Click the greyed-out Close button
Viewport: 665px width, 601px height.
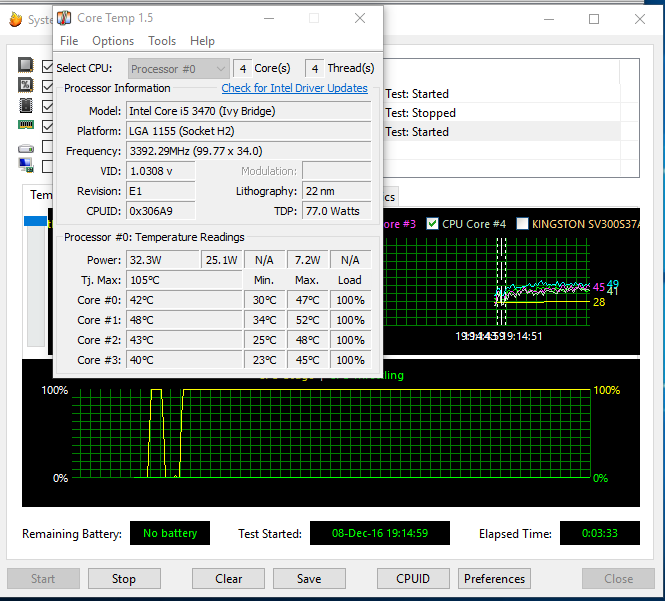618,579
